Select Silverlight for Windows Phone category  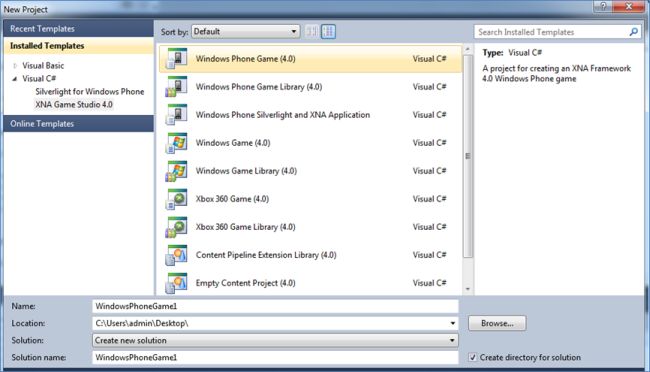click(90, 92)
